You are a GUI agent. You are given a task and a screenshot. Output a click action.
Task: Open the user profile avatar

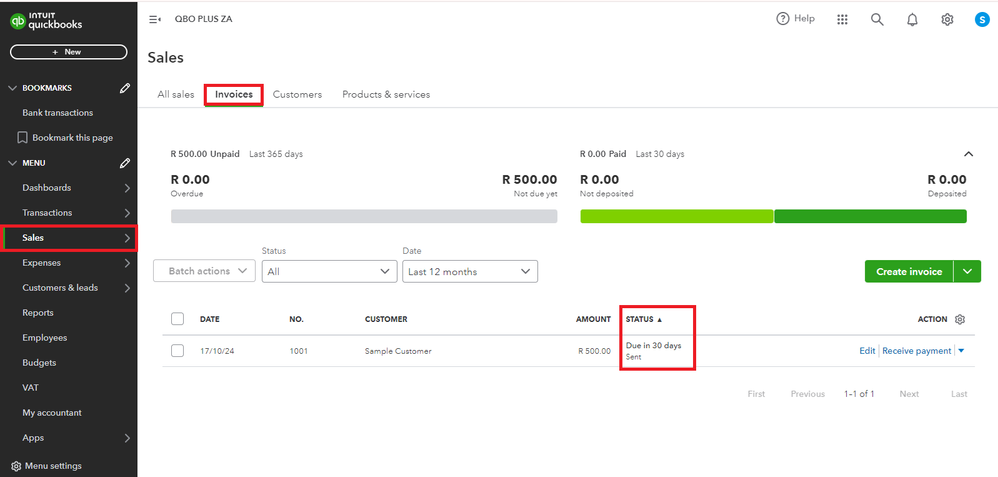[982, 19]
